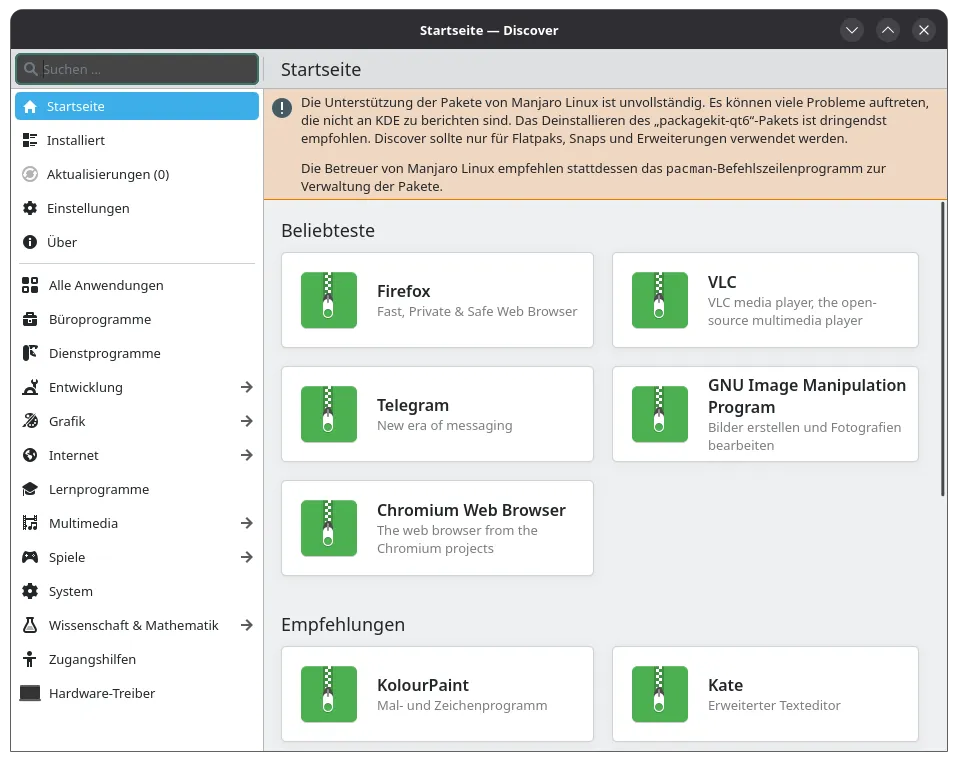The image size is (958, 762).
Task: Click the Hardware-Treiber laptop icon
Action: [x=30, y=693]
